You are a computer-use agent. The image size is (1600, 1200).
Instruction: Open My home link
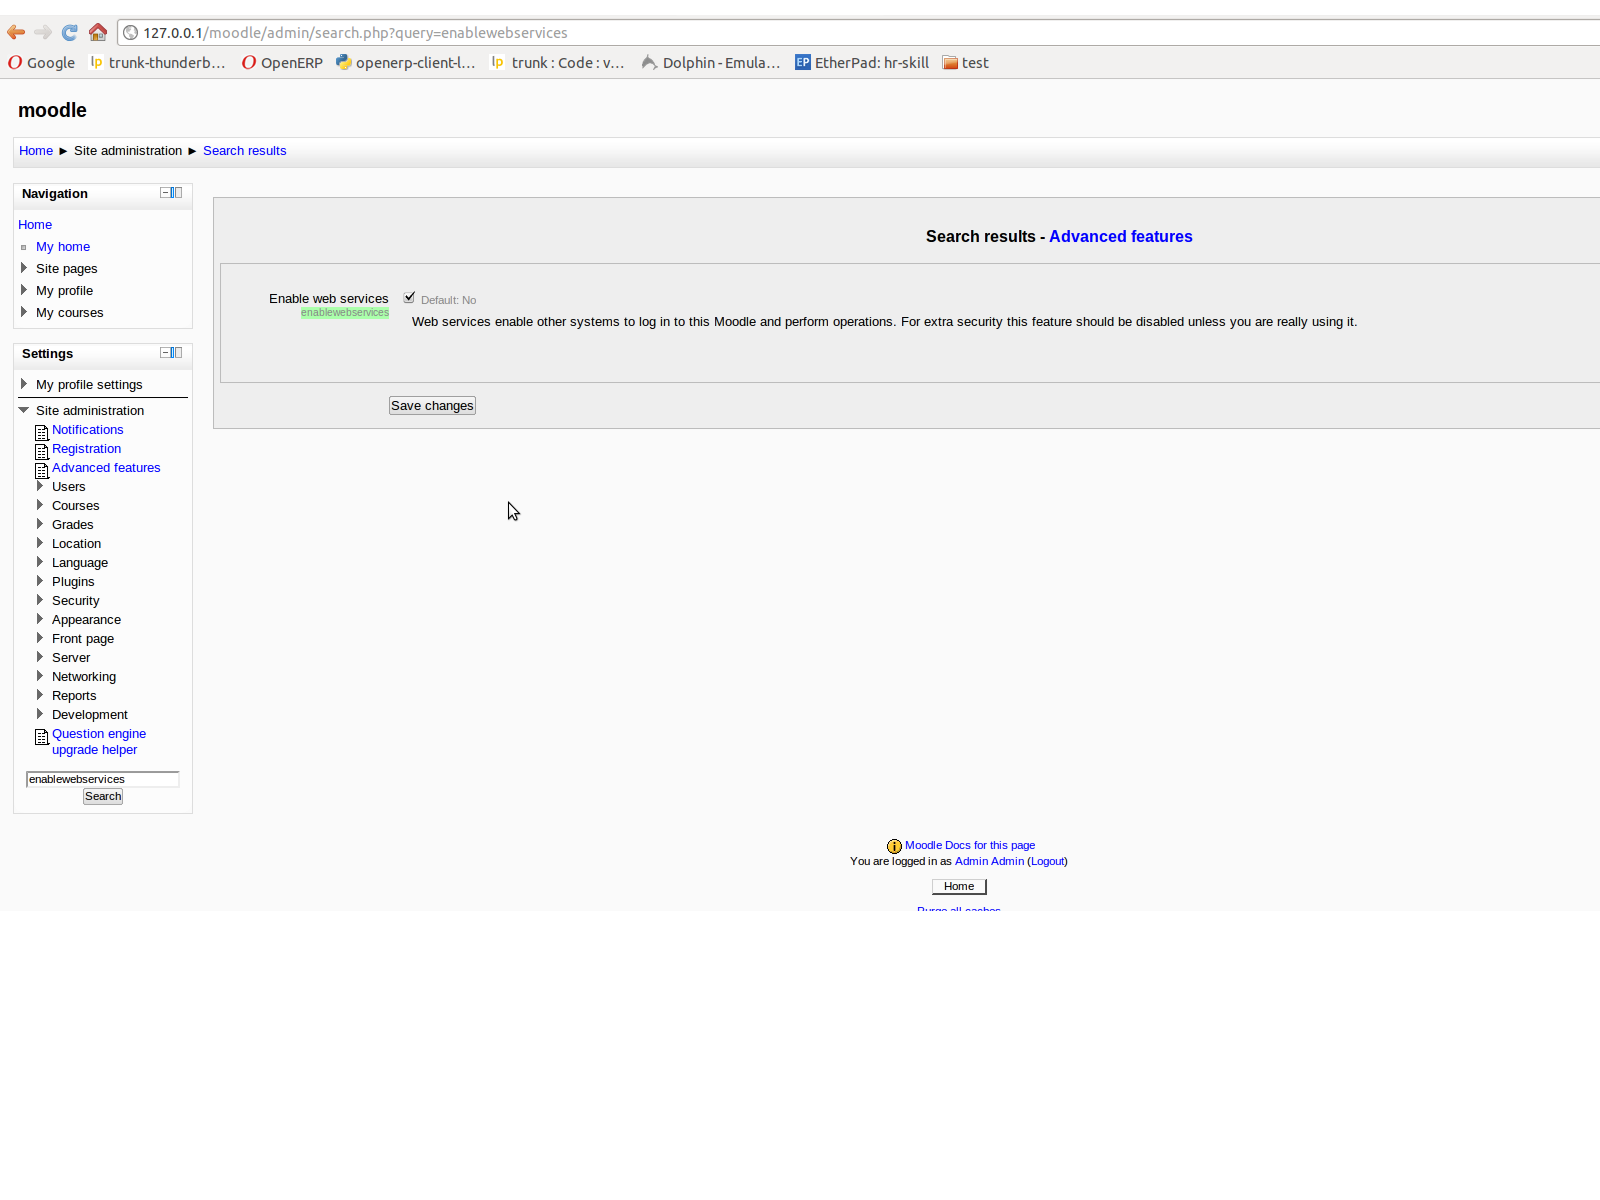click(63, 247)
